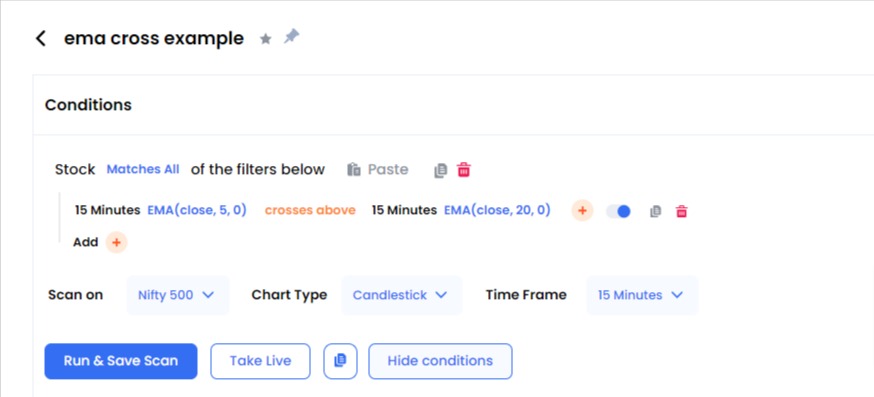Edit the EMA(close, 5, 0) indicator
The width and height of the screenshot is (874, 397).
tap(197, 210)
